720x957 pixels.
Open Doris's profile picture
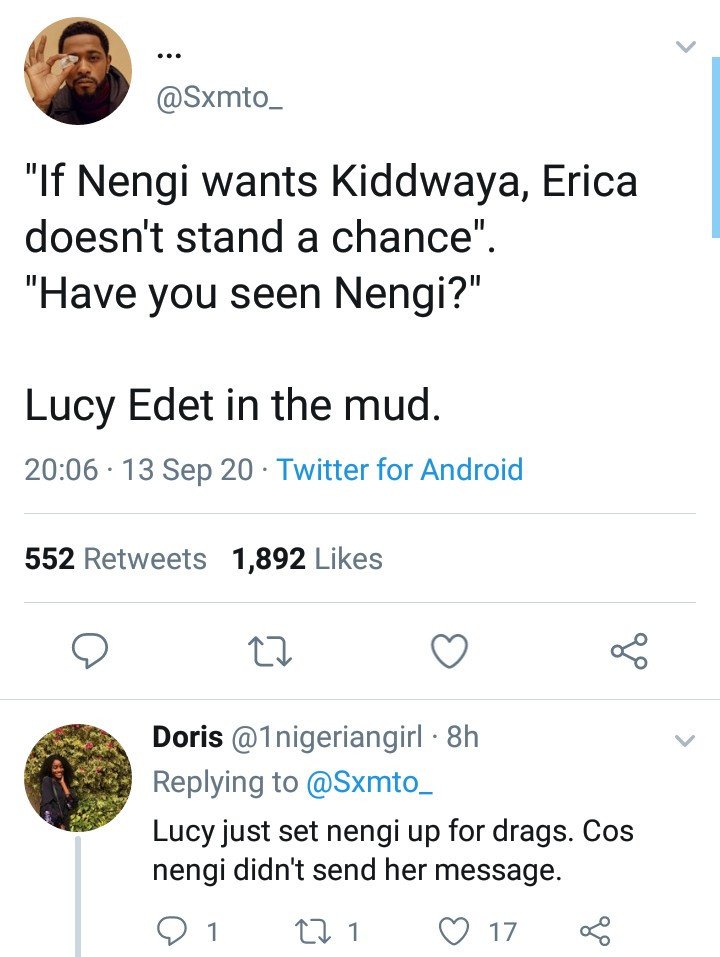pyautogui.click(x=78, y=778)
